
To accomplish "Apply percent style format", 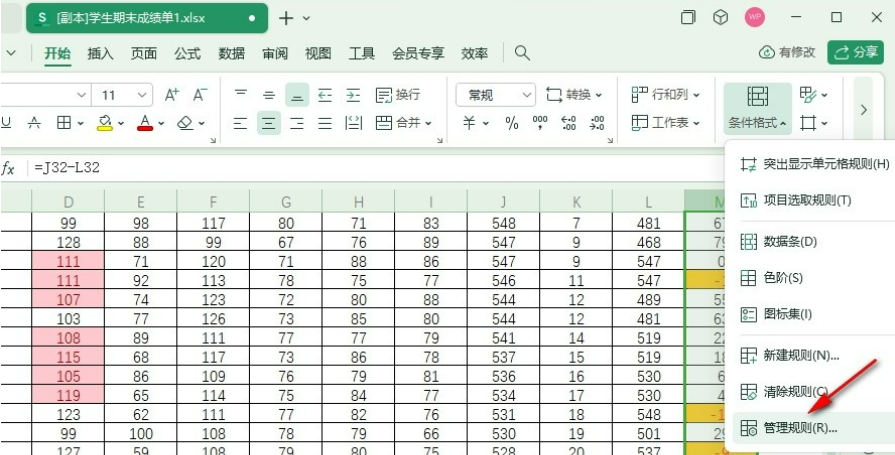I will click(x=512, y=123).
